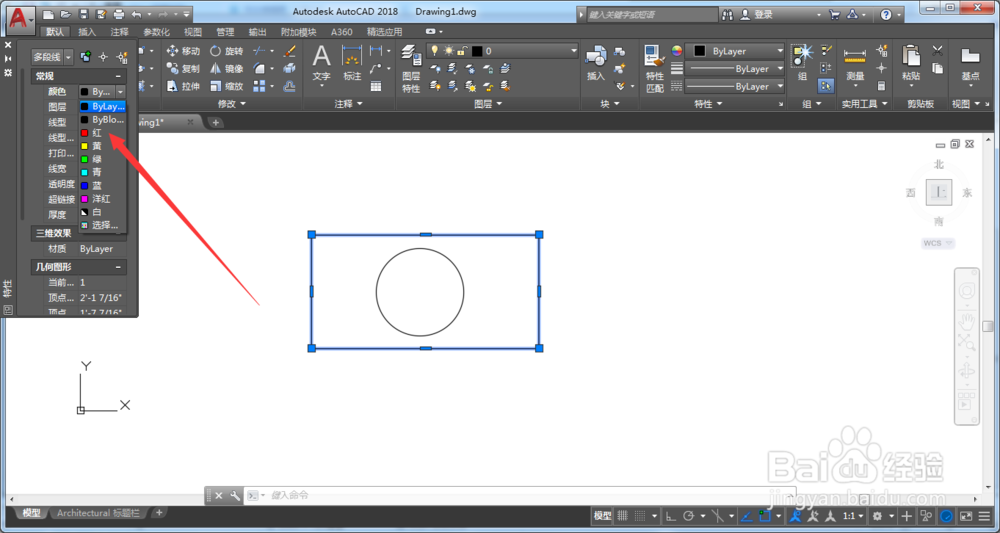
Task: Click the binoculars search icon
Action: point(728,15)
